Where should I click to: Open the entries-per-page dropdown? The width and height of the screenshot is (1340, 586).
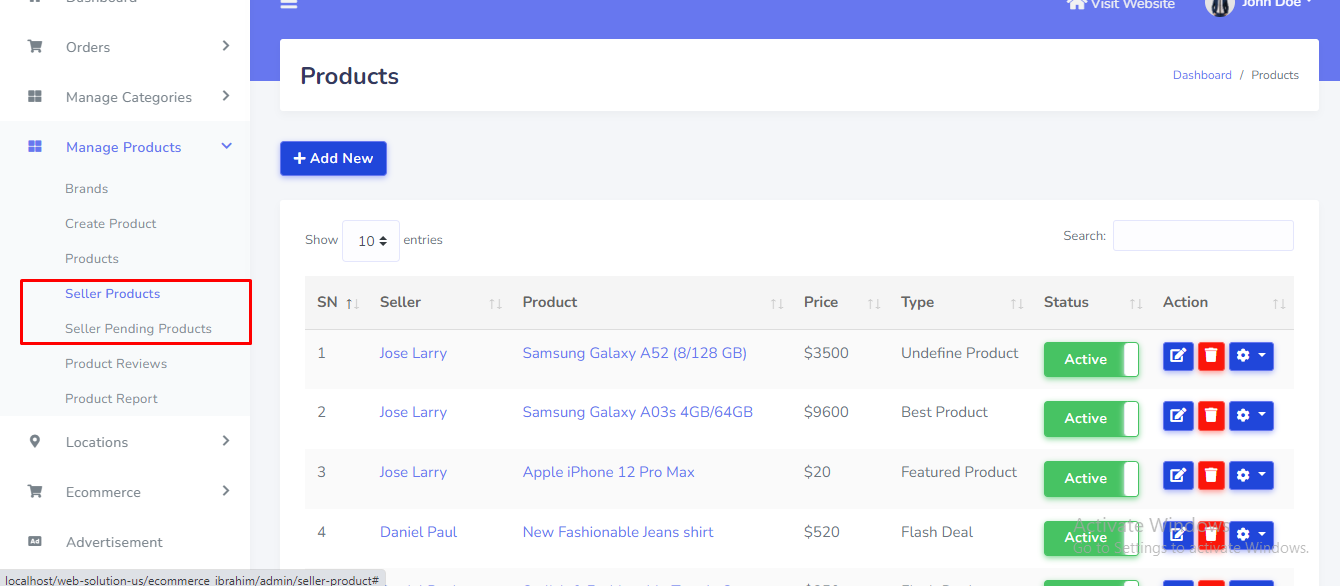tap(371, 241)
